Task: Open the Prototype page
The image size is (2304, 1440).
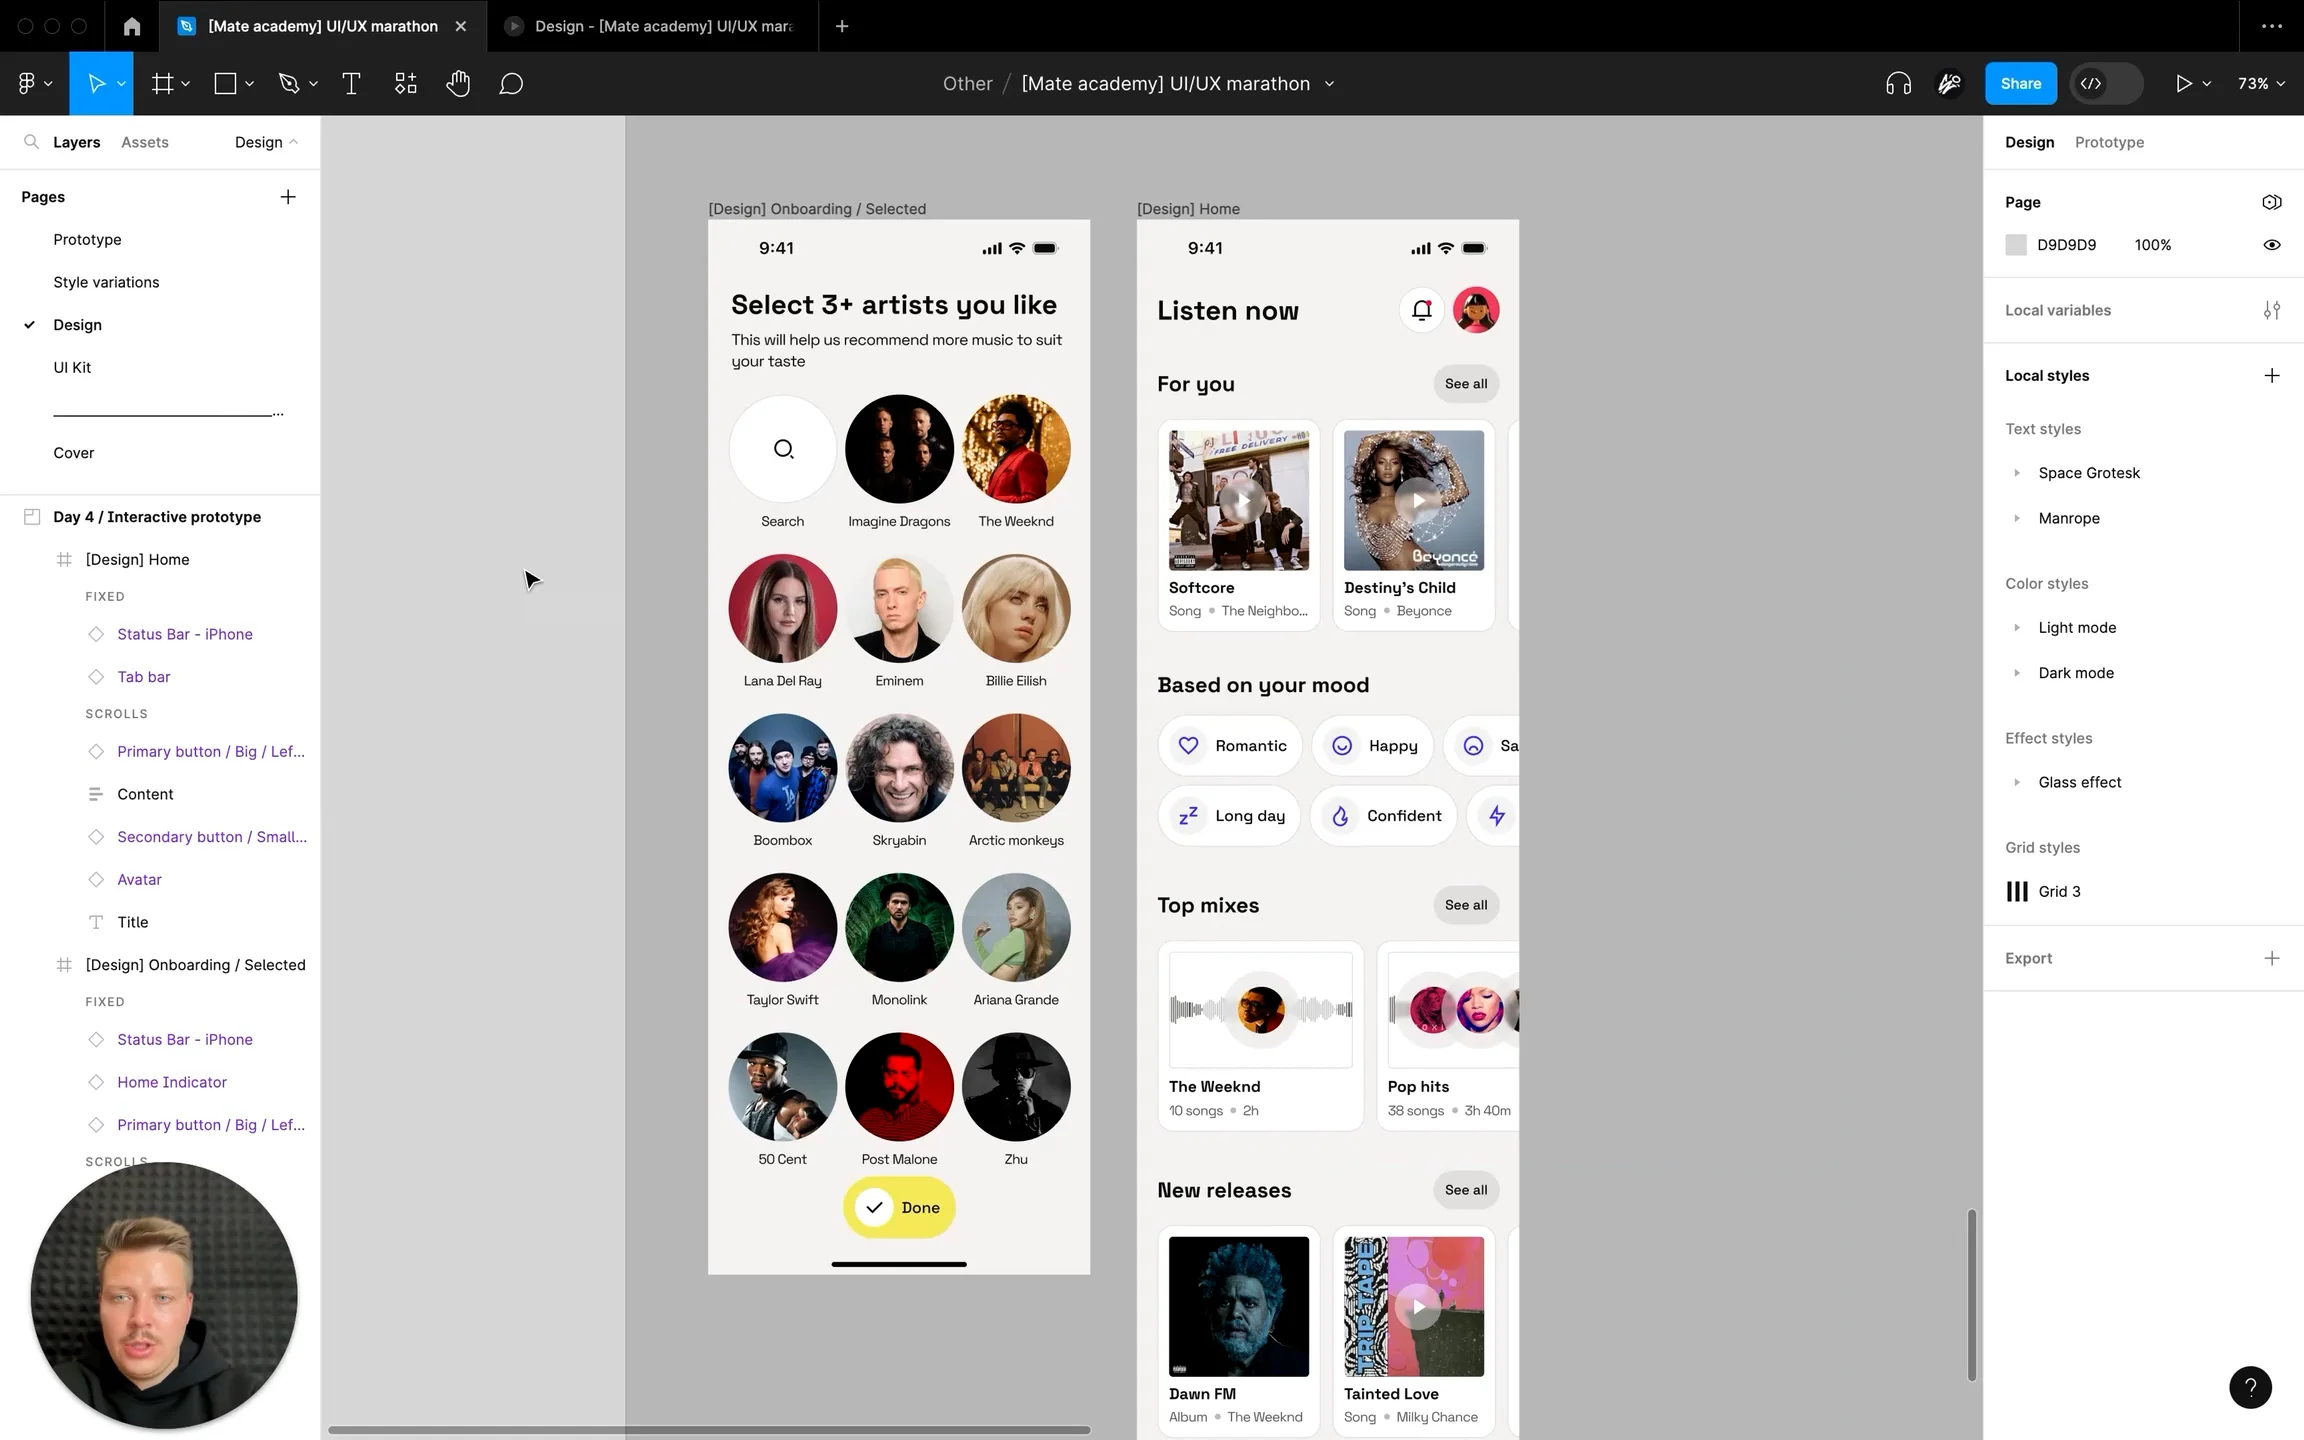Action: (87, 240)
